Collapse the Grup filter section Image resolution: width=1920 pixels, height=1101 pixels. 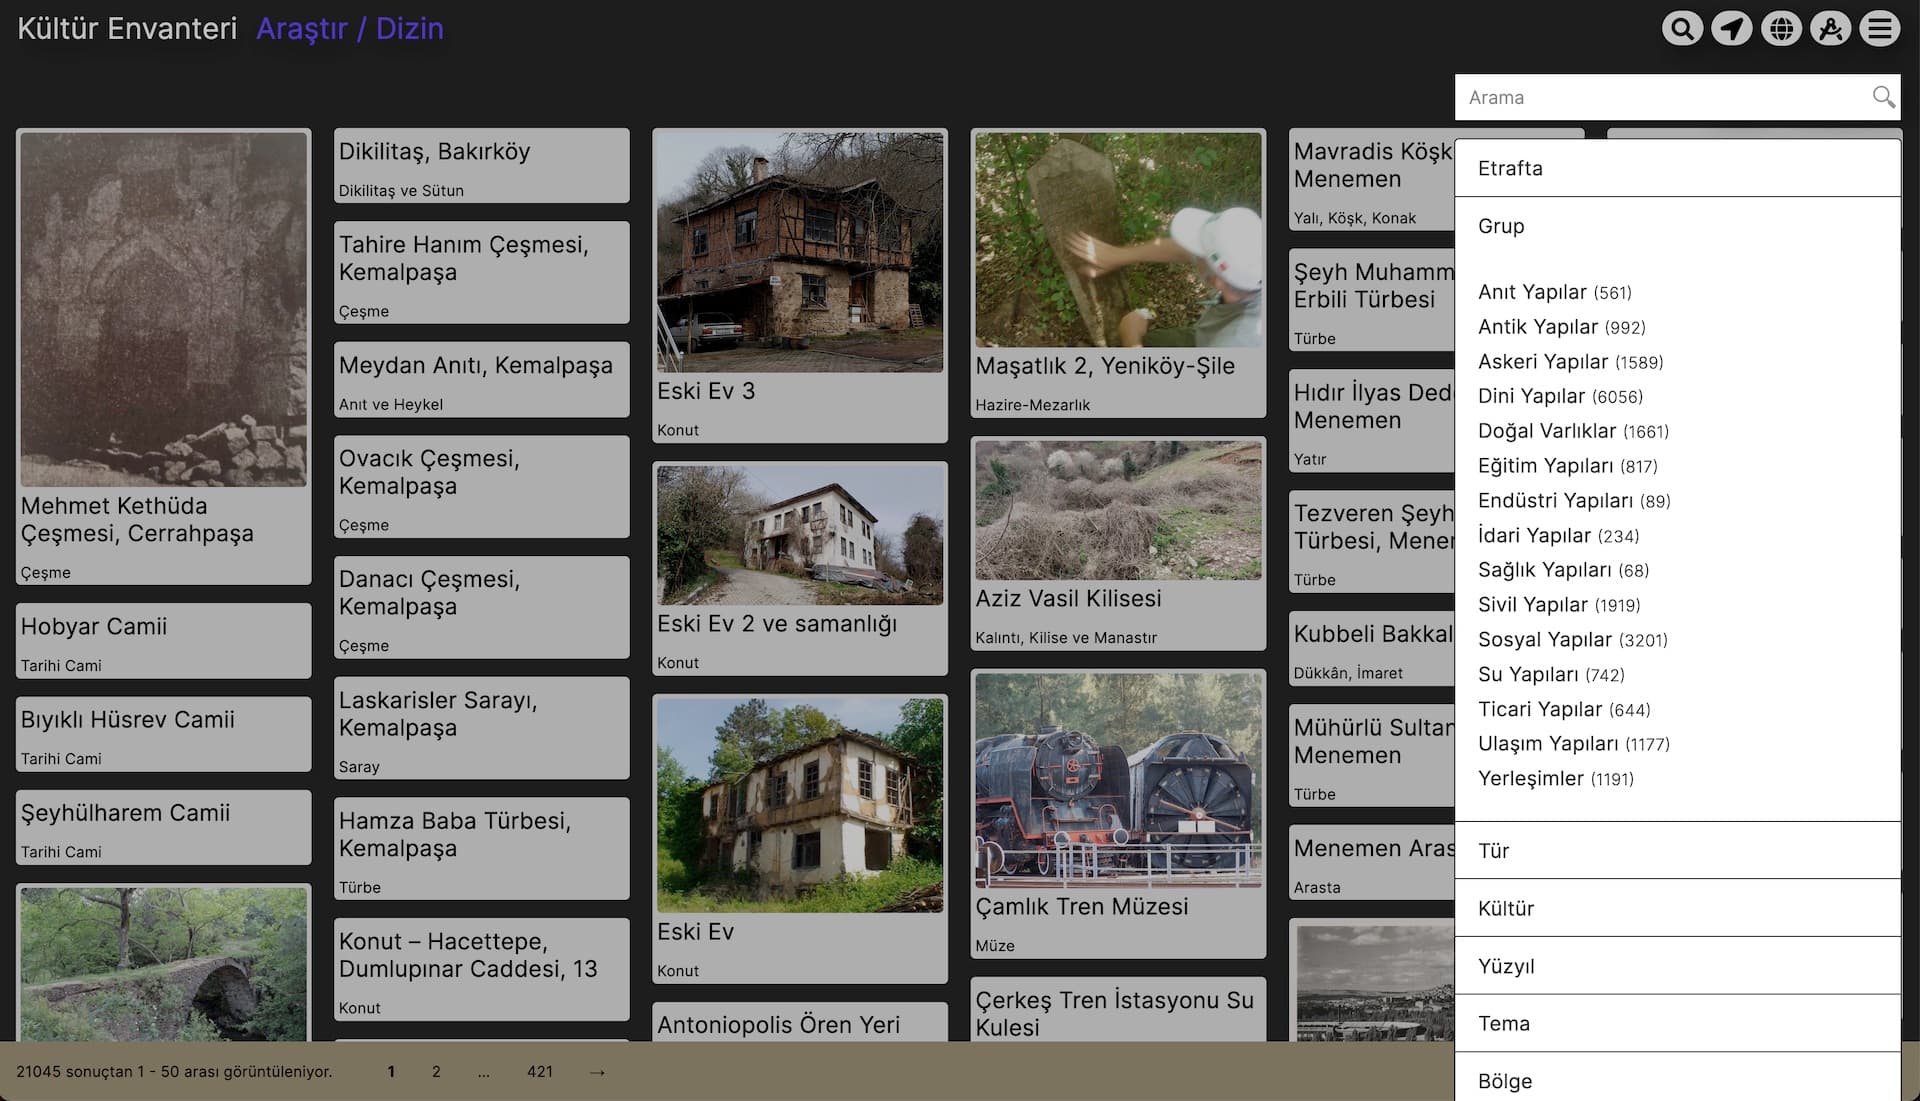click(x=1677, y=226)
